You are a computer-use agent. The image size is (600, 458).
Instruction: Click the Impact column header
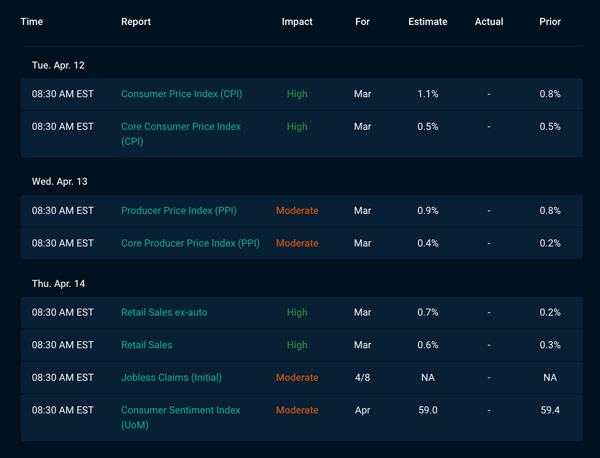[297, 22]
